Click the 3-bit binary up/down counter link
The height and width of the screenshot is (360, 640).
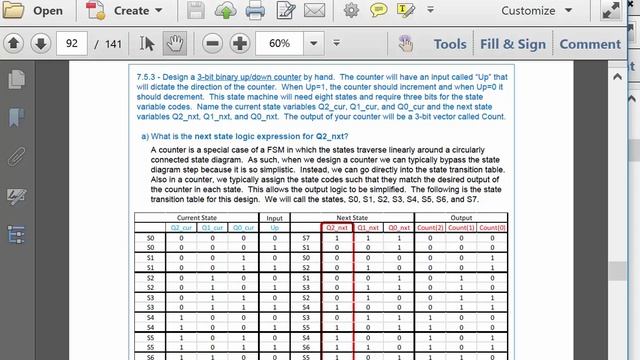249,77
